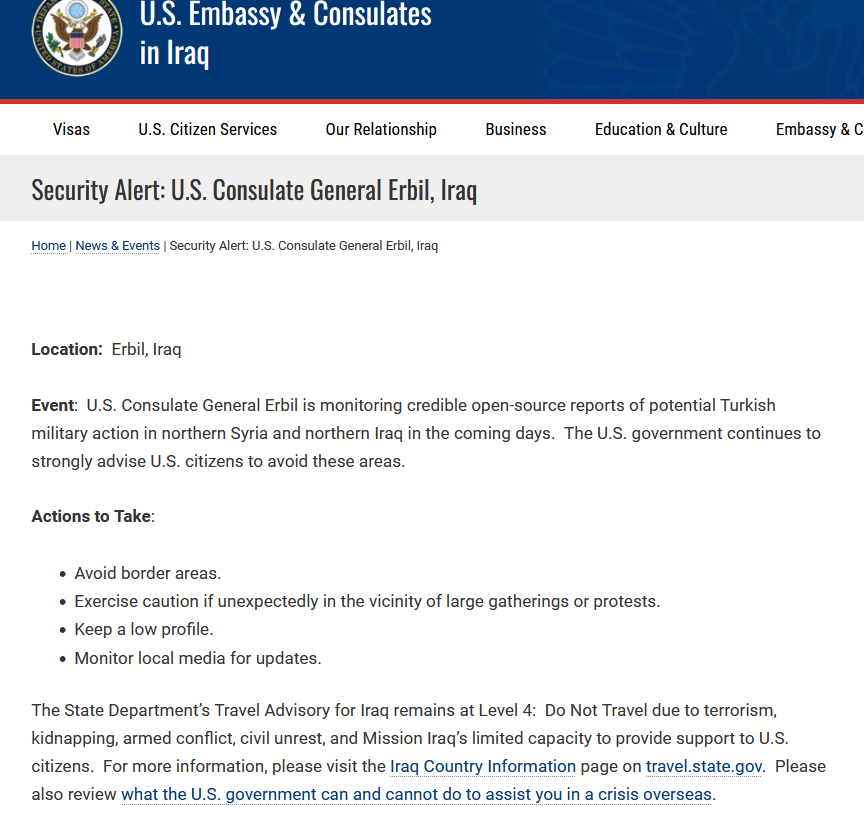This screenshot has height=825, width=864.
Task: Visit the travel.state.gov link
Action: tap(704, 766)
